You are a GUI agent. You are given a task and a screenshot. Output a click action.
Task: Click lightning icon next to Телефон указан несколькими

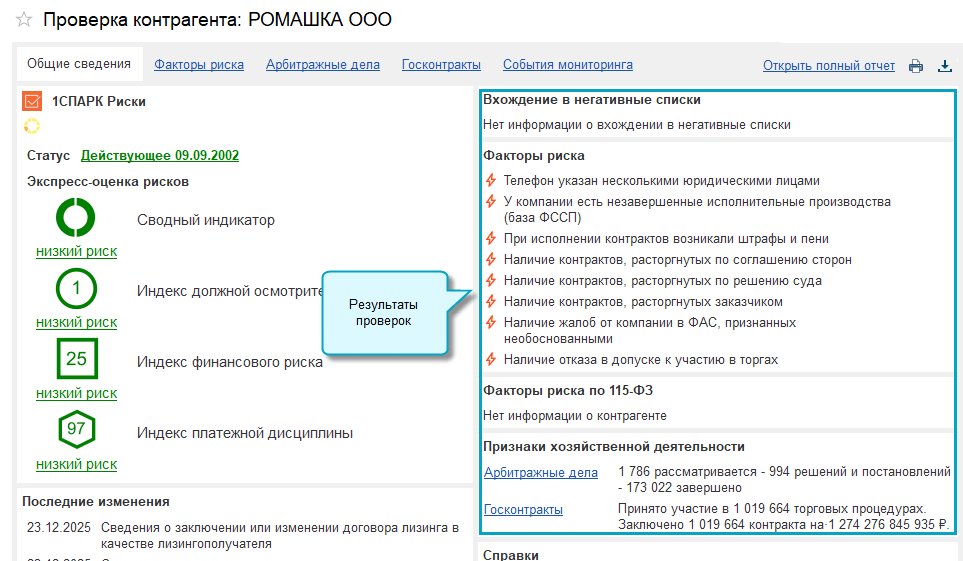pos(491,180)
